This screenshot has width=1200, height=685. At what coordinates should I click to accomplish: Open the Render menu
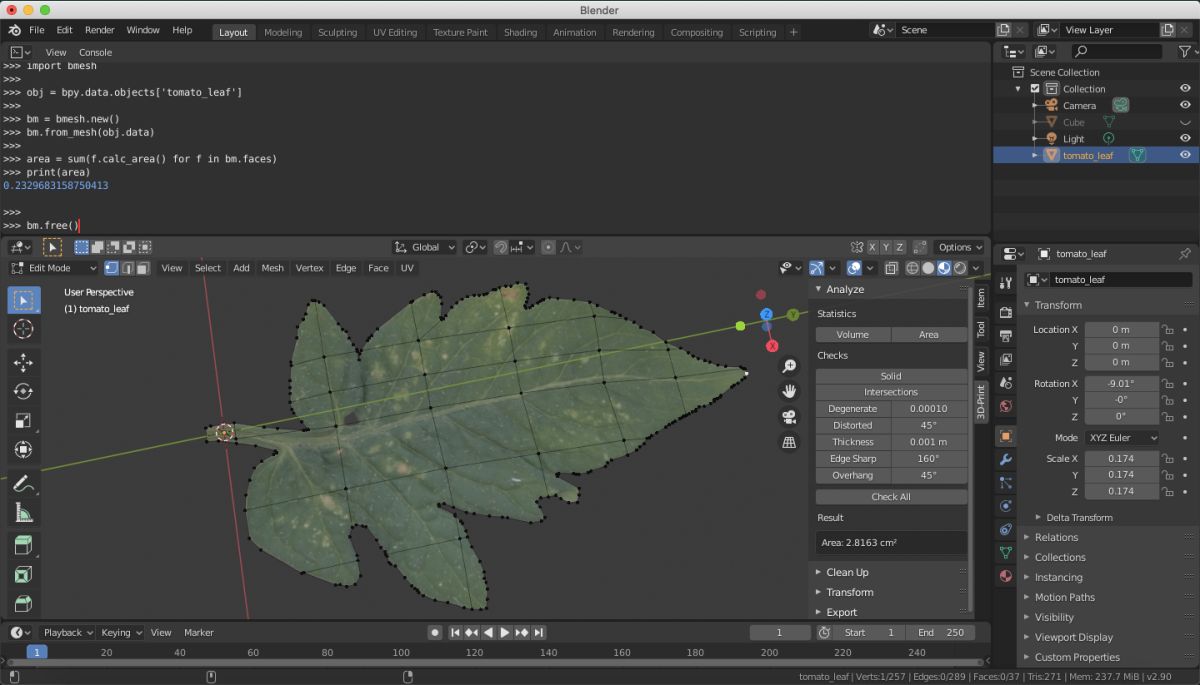tap(99, 30)
